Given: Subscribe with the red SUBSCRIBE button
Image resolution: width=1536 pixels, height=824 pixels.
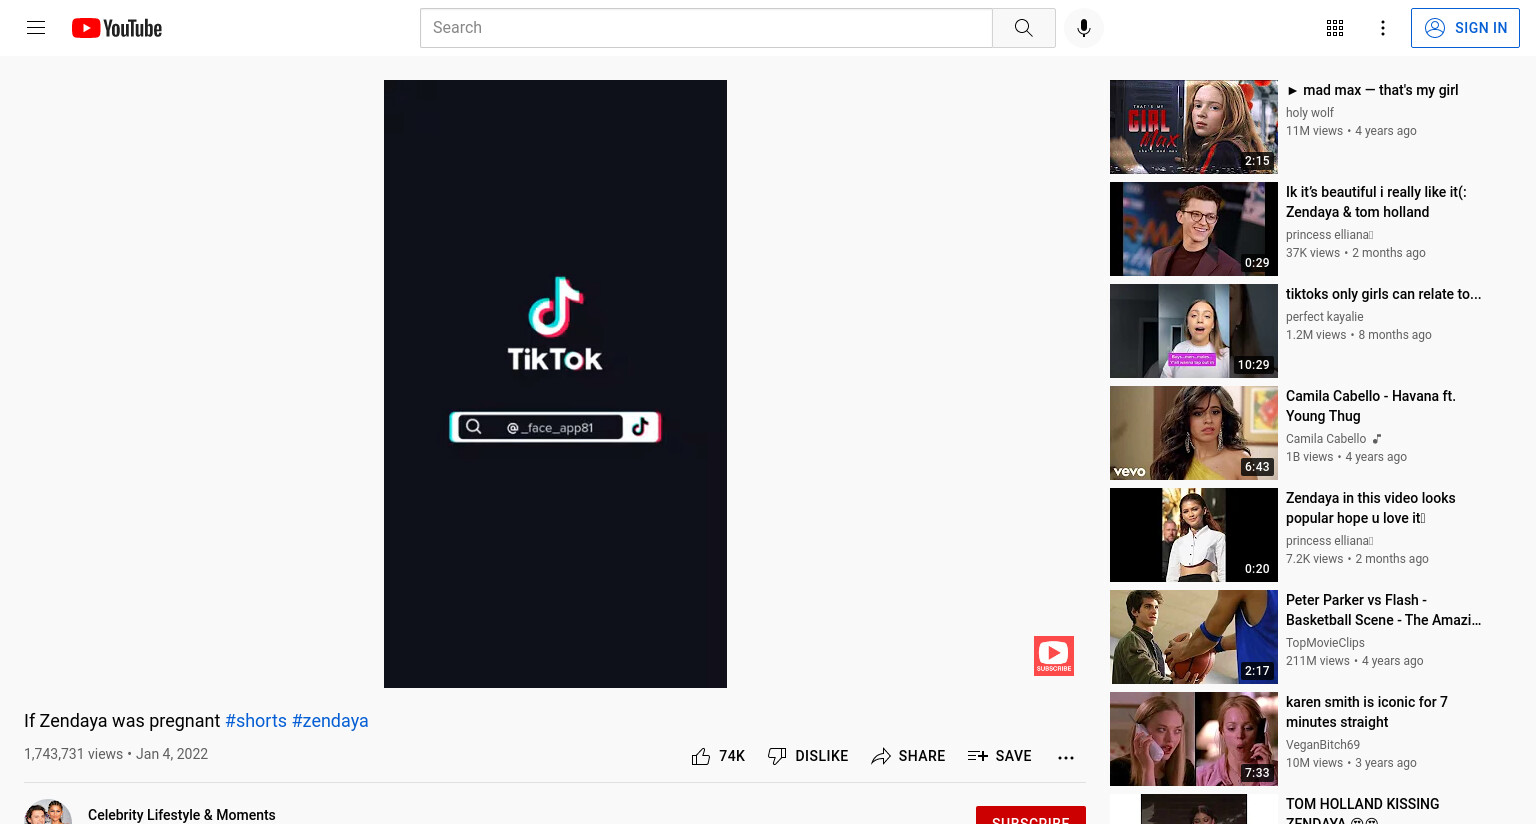Looking at the screenshot, I should click(x=1031, y=815).
